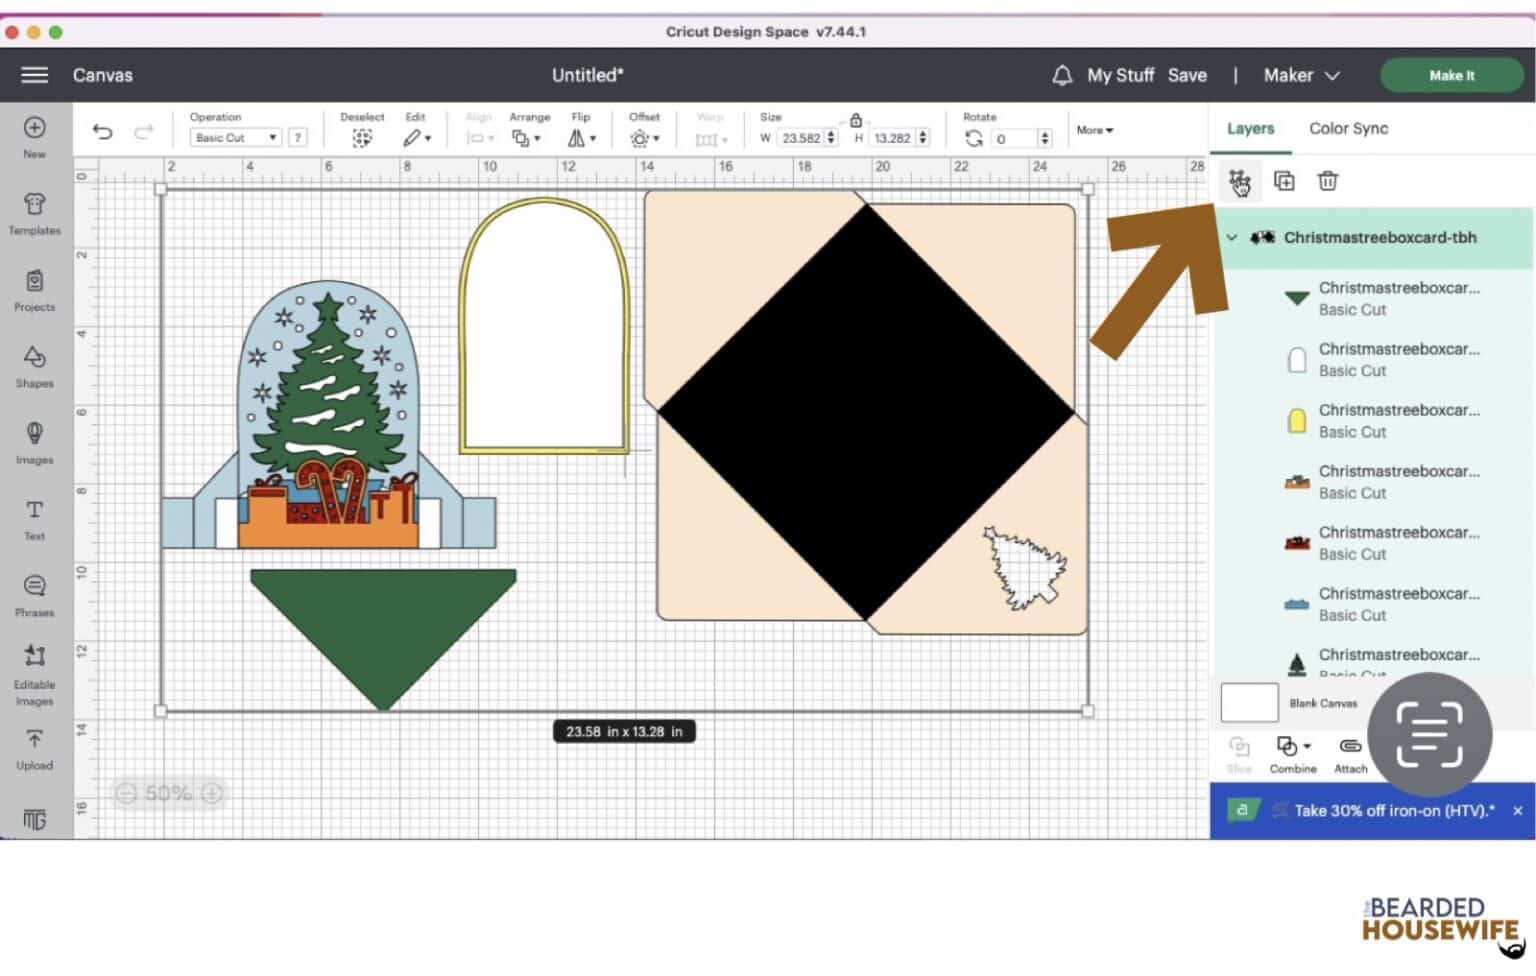Open the notifications bell

pyautogui.click(x=1062, y=75)
